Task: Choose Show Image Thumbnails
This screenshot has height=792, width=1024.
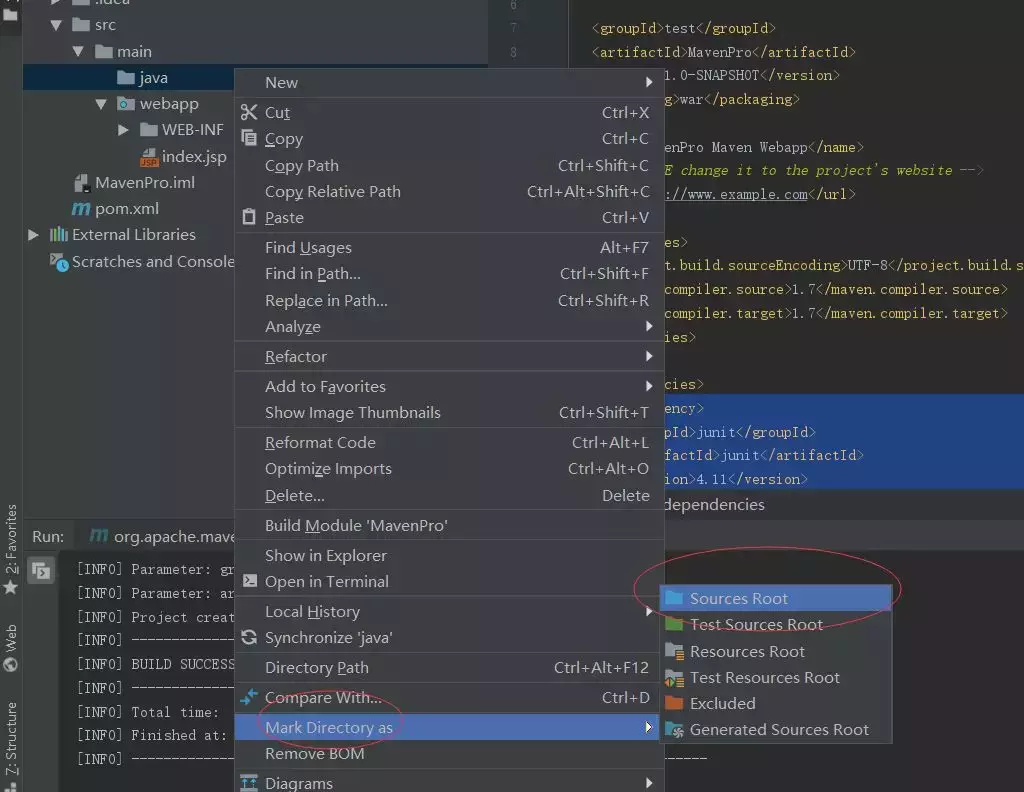Action: click(x=449, y=412)
